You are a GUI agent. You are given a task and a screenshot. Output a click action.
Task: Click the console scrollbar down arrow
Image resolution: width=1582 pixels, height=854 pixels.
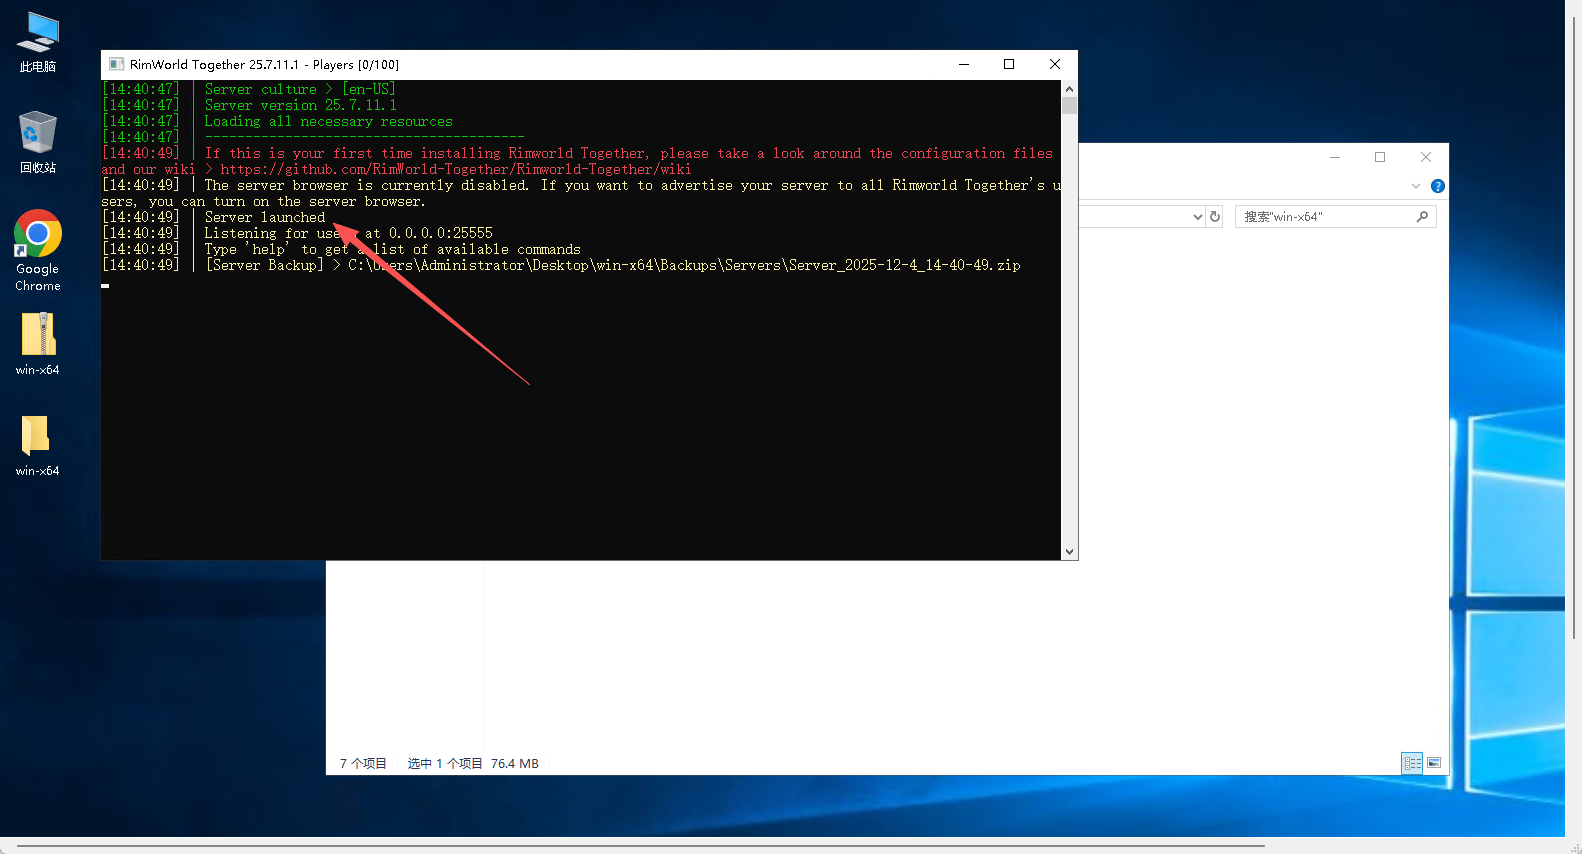click(1069, 551)
